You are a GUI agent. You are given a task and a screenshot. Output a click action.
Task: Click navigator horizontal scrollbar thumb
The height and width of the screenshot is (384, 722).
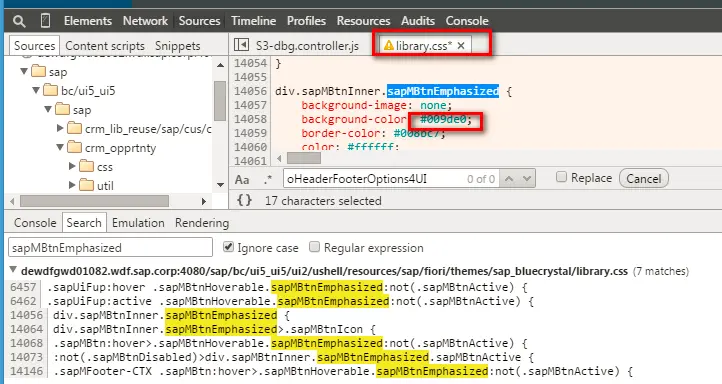click(94, 201)
